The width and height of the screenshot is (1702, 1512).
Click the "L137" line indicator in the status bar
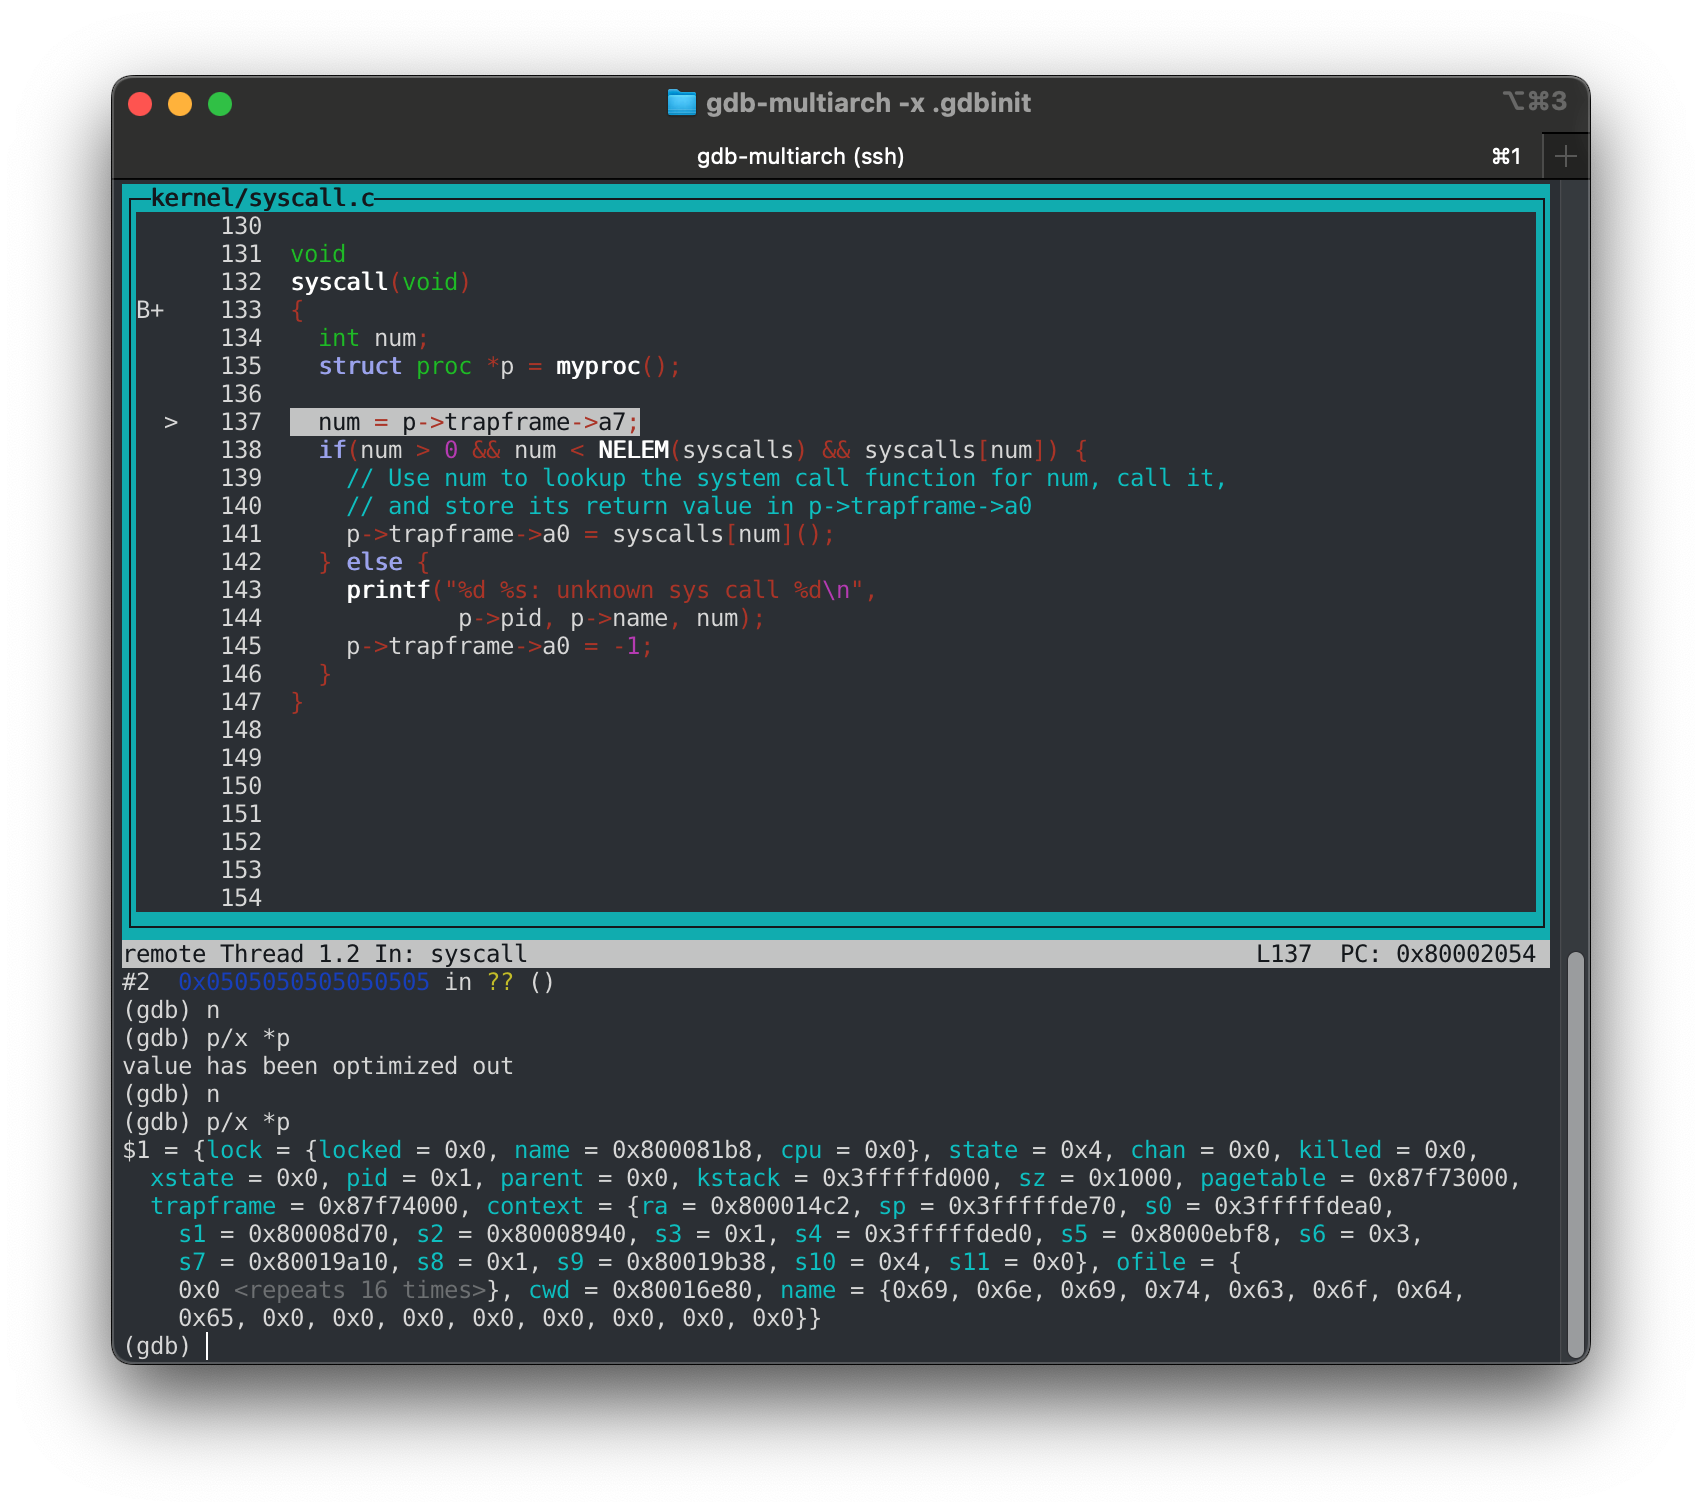[x=1285, y=953]
